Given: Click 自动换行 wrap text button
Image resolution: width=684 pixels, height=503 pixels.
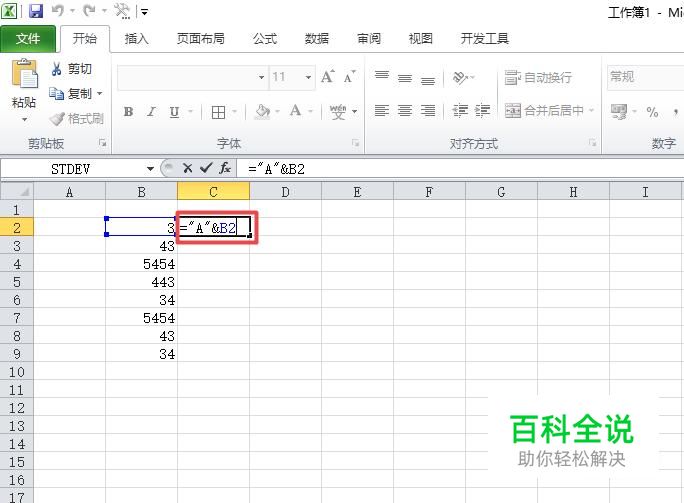Looking at the screenshot, I should point(538,78).
